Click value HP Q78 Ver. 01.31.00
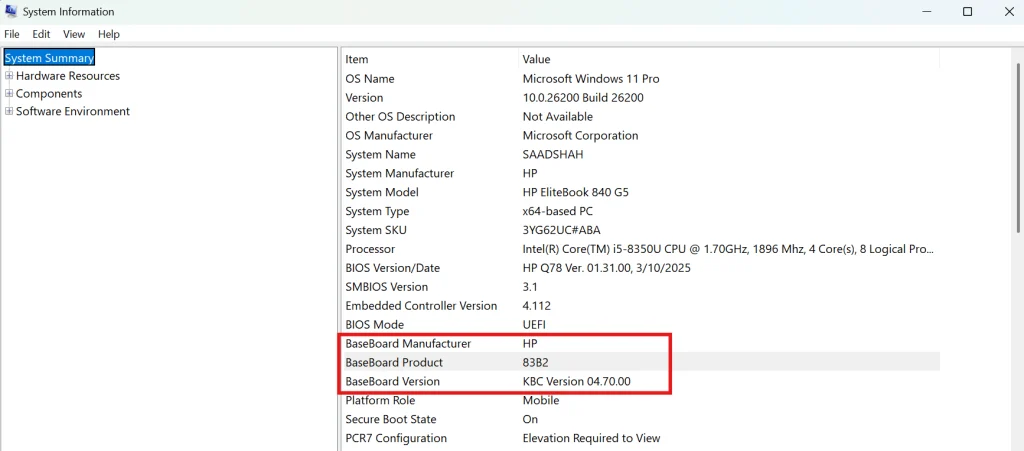1024x451 pixels. coord(607,268)
